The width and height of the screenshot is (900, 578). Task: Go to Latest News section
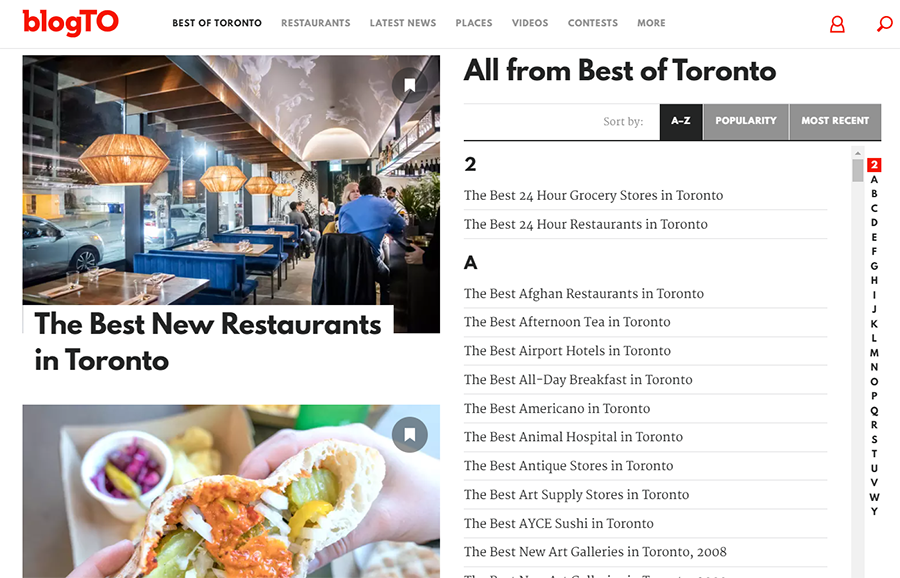[403, 23]
